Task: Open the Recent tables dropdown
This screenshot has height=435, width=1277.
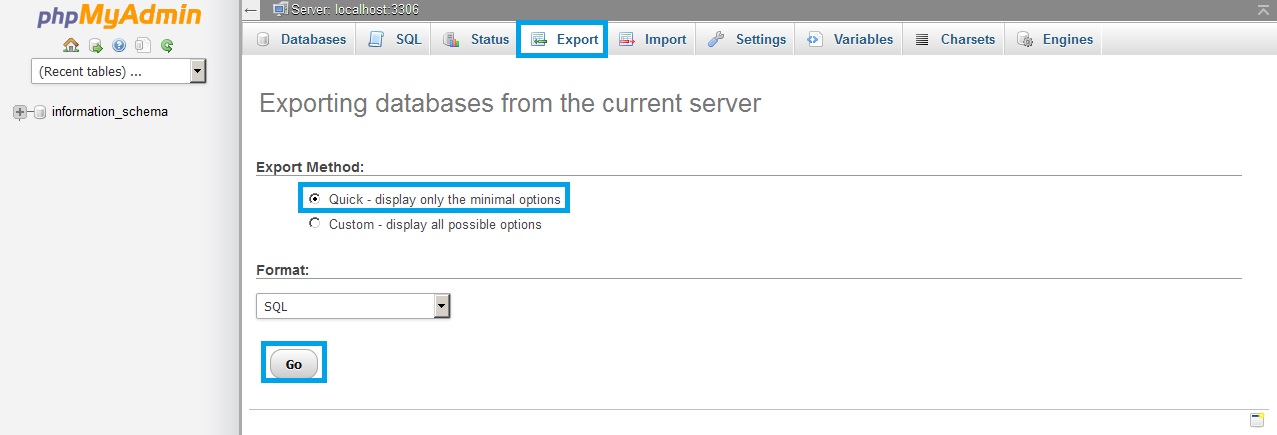Action: (119, 71)
